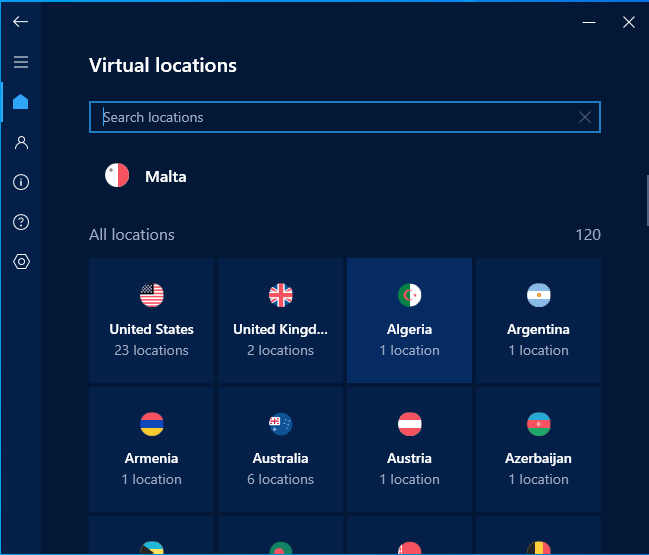This screenshot has height=555, width=649.
Task: Click the Malta flag icon
Action: (x=117, y=176)
